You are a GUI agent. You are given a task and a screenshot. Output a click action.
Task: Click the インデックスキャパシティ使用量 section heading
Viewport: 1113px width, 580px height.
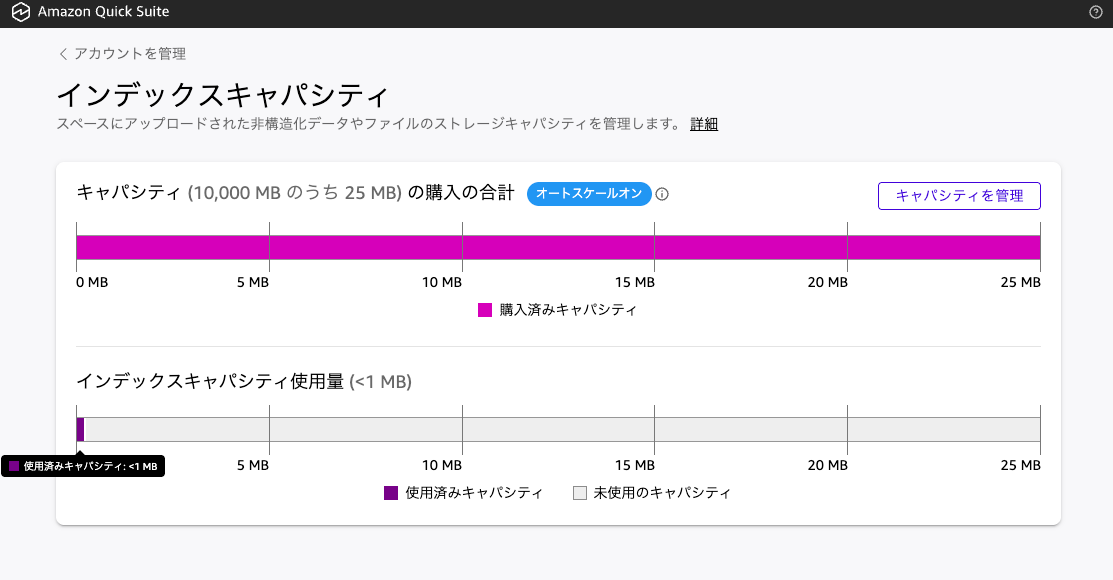tap(210, 381)
